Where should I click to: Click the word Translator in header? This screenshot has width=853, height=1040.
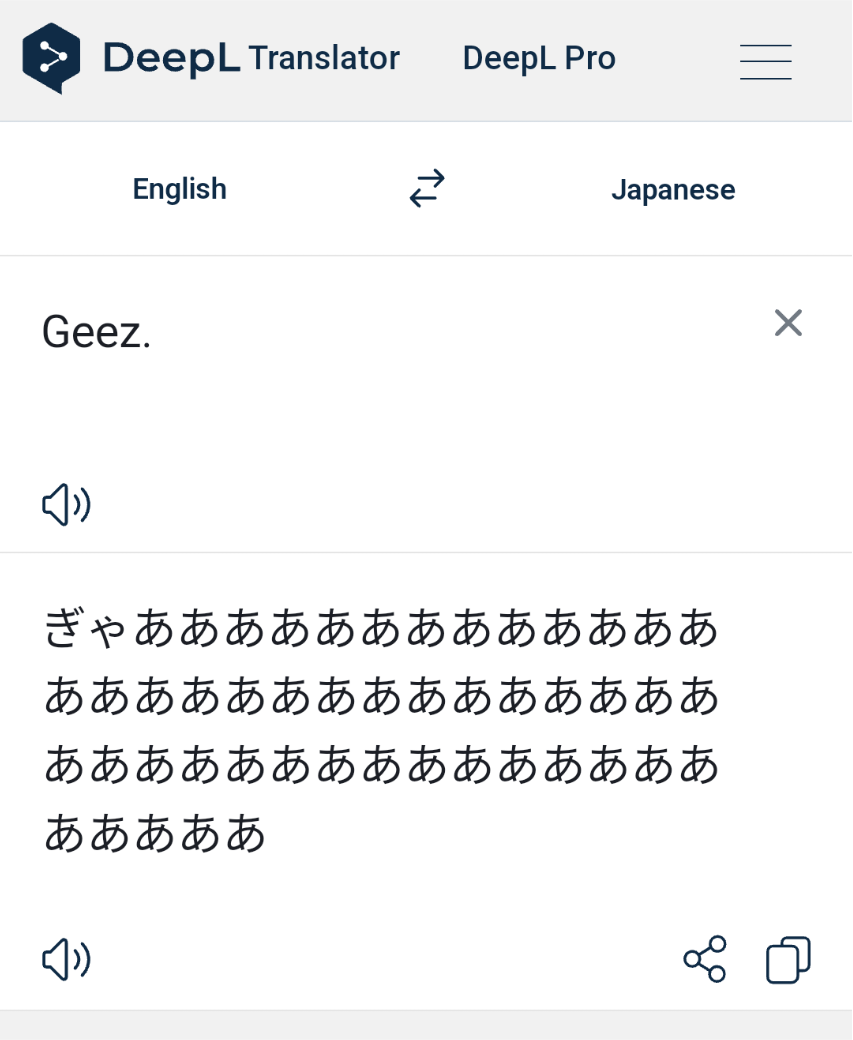coord(324,58)
